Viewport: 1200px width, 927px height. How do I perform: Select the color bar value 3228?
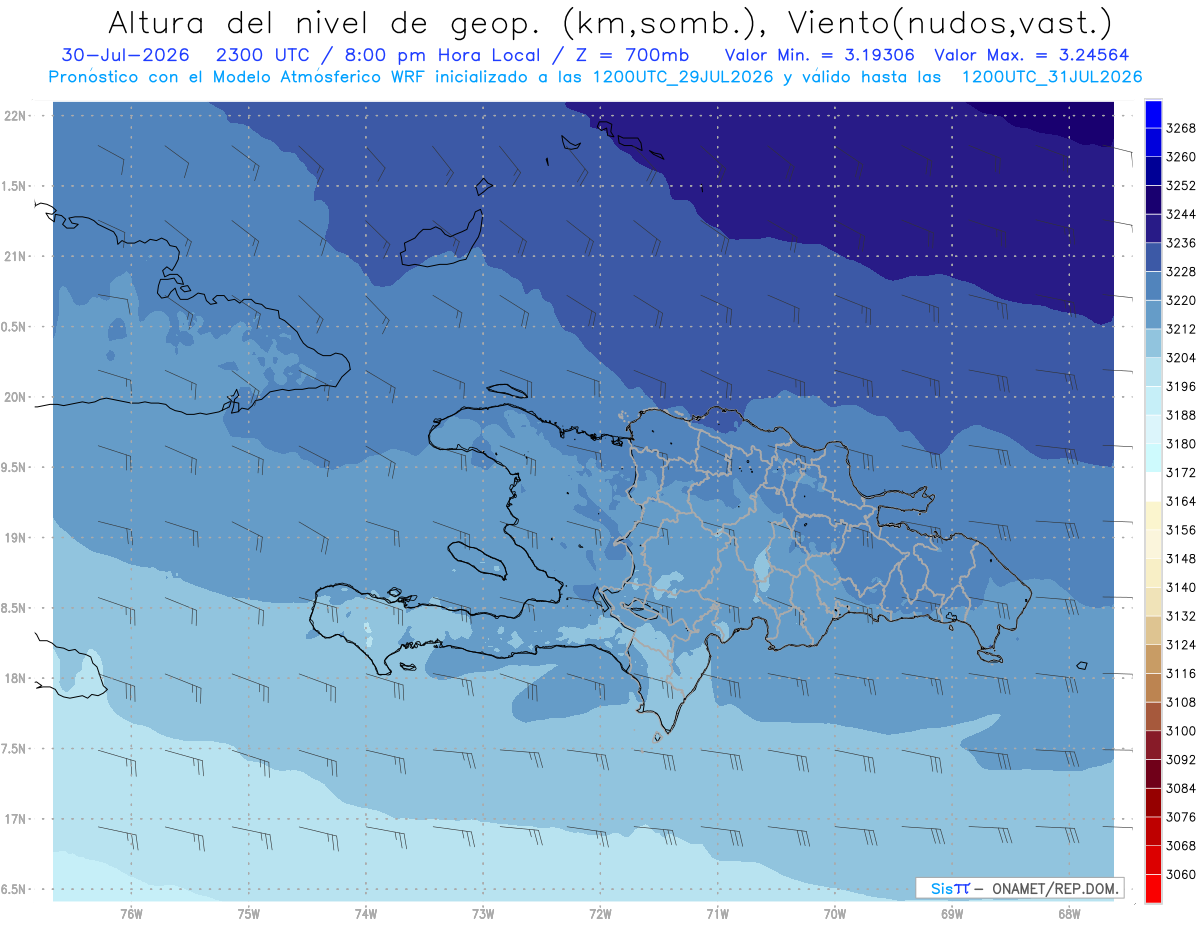[1181, 272]
